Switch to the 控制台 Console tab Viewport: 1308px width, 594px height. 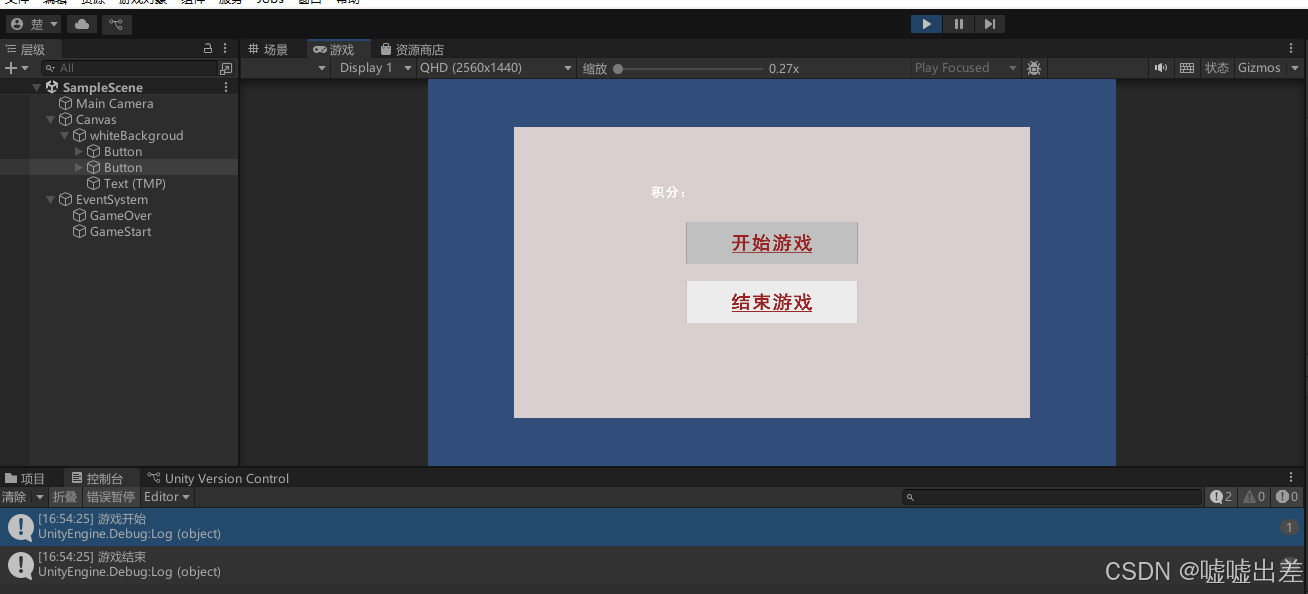(x=98, y=478)
